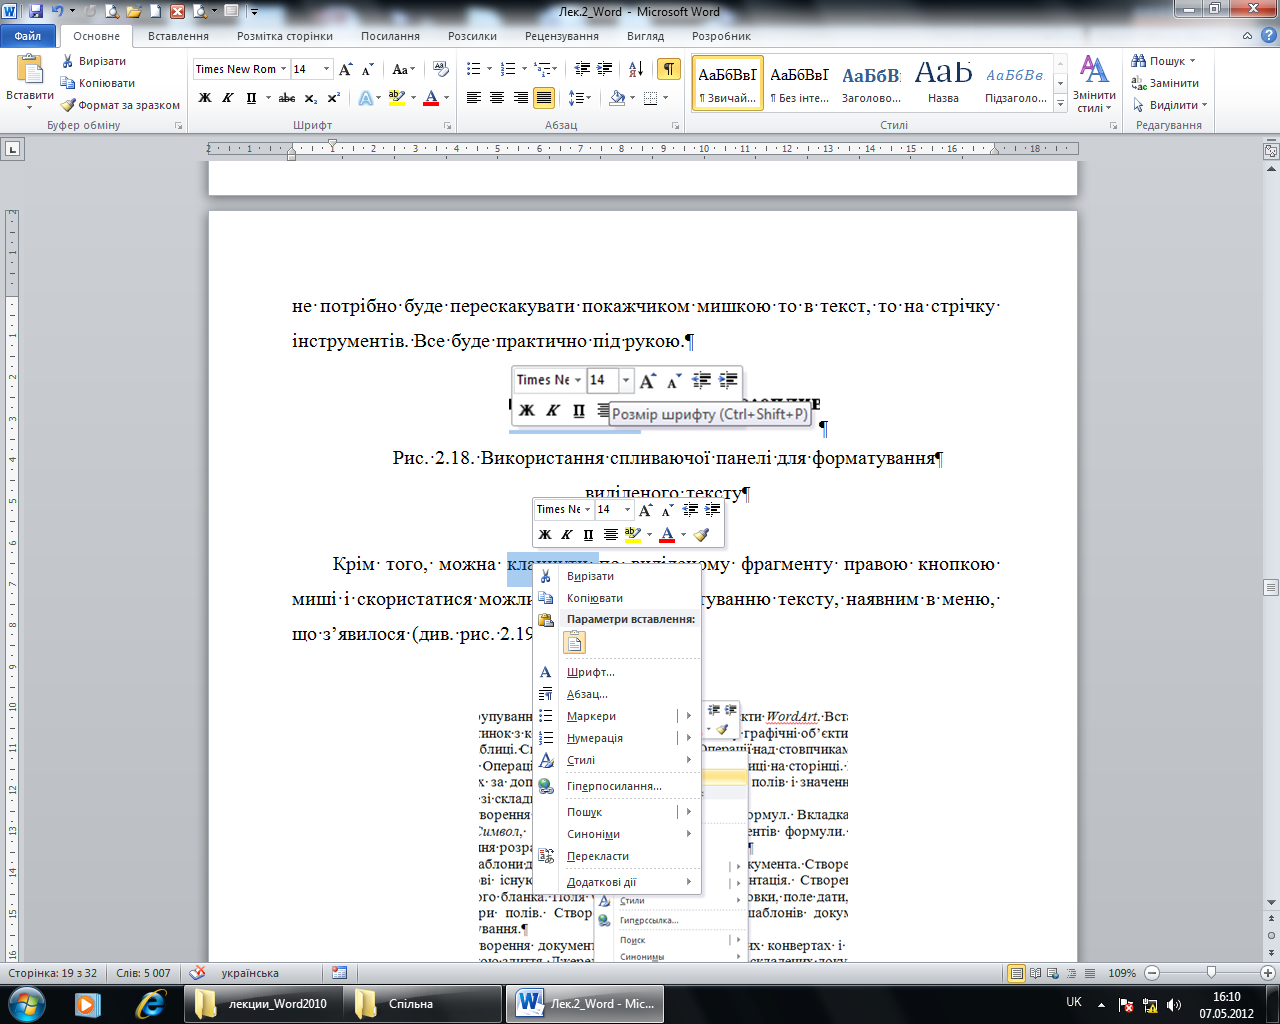
Task: Open Change Case (Aa) dropdown in ribbon
Action: [403, 69]
